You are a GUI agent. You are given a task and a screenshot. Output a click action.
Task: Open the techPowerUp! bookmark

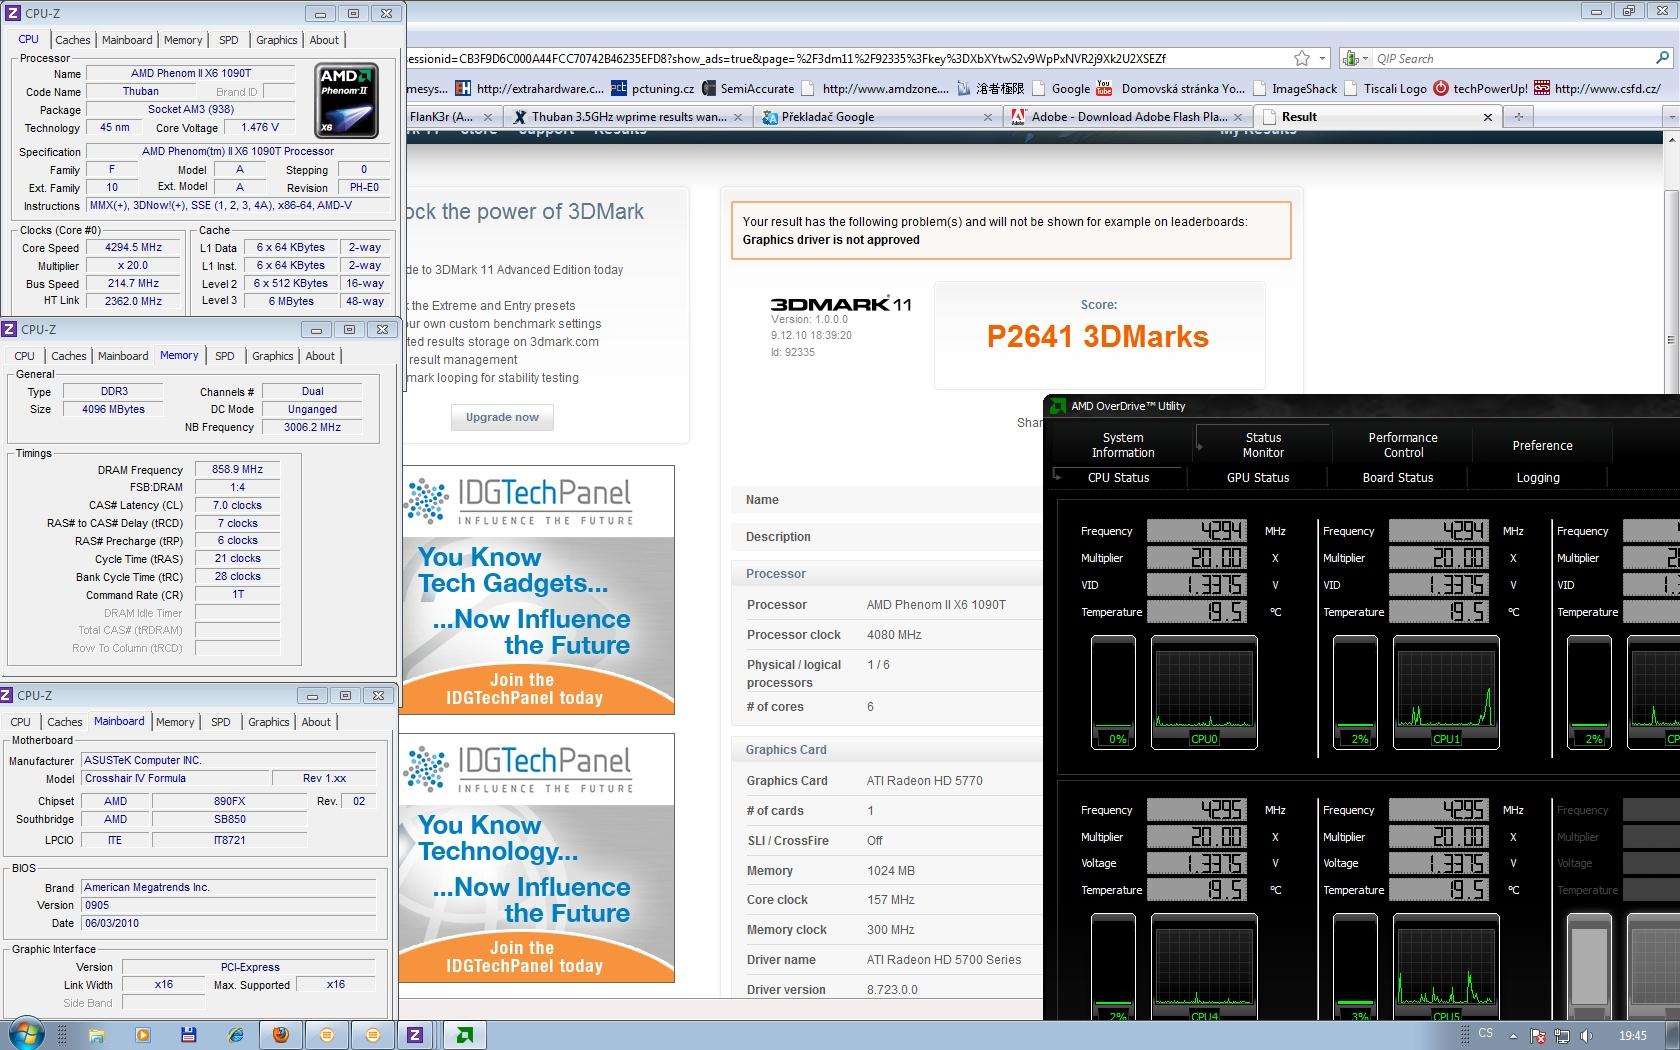(1481, 88)
